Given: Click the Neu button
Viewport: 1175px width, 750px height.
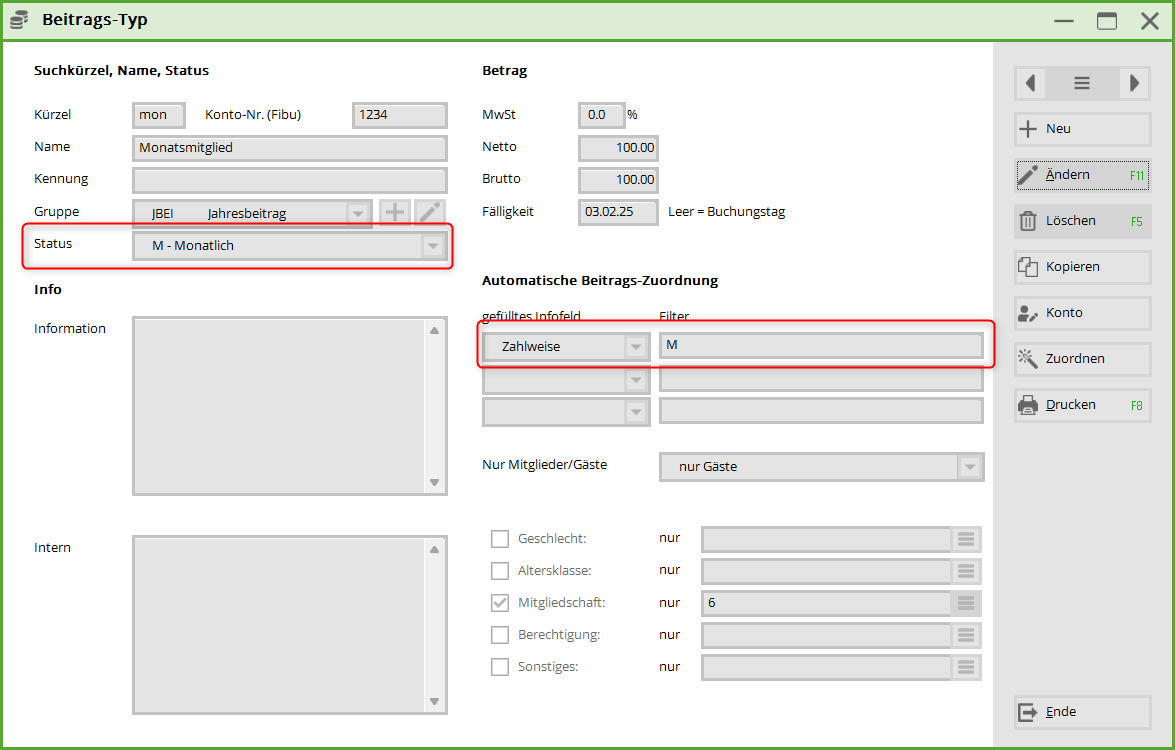Looking at the screenshot, I should tap(1082, 129).
